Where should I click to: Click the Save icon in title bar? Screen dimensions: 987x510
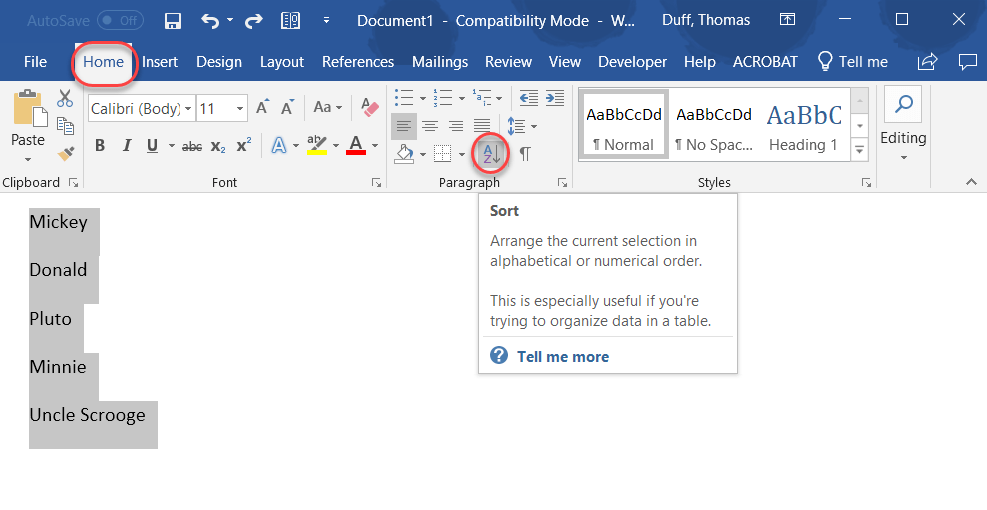pos(172,21)
